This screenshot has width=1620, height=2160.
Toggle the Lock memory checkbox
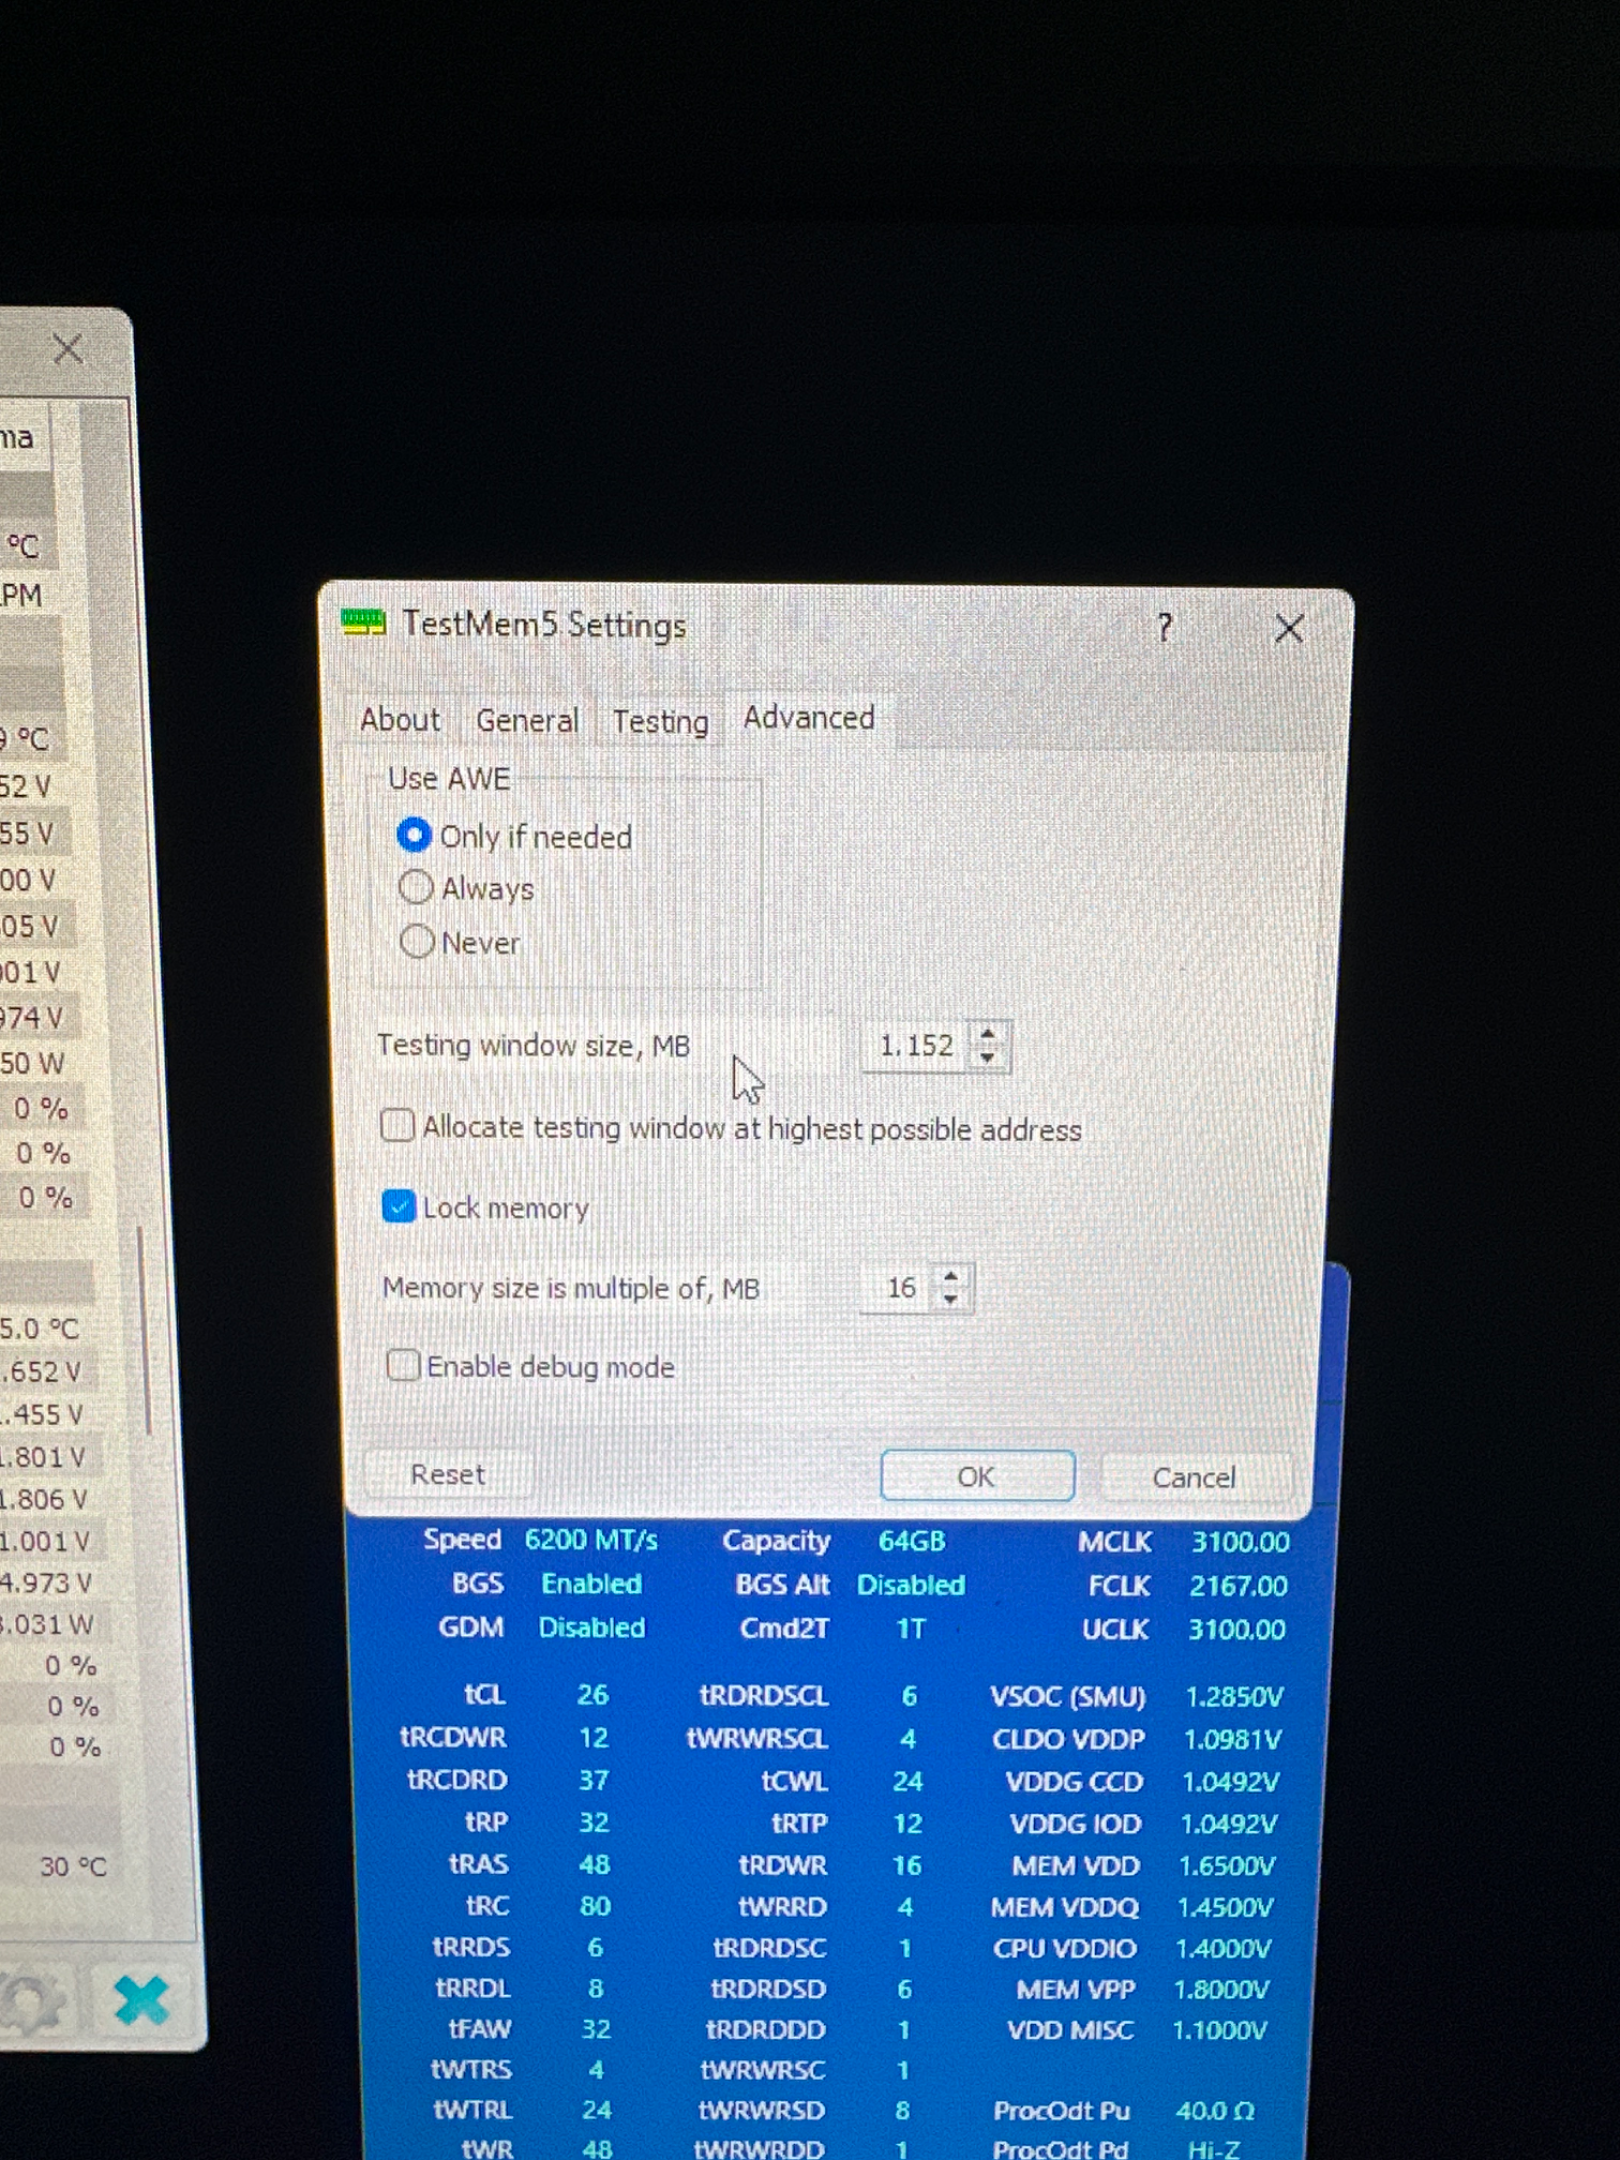399,1206
